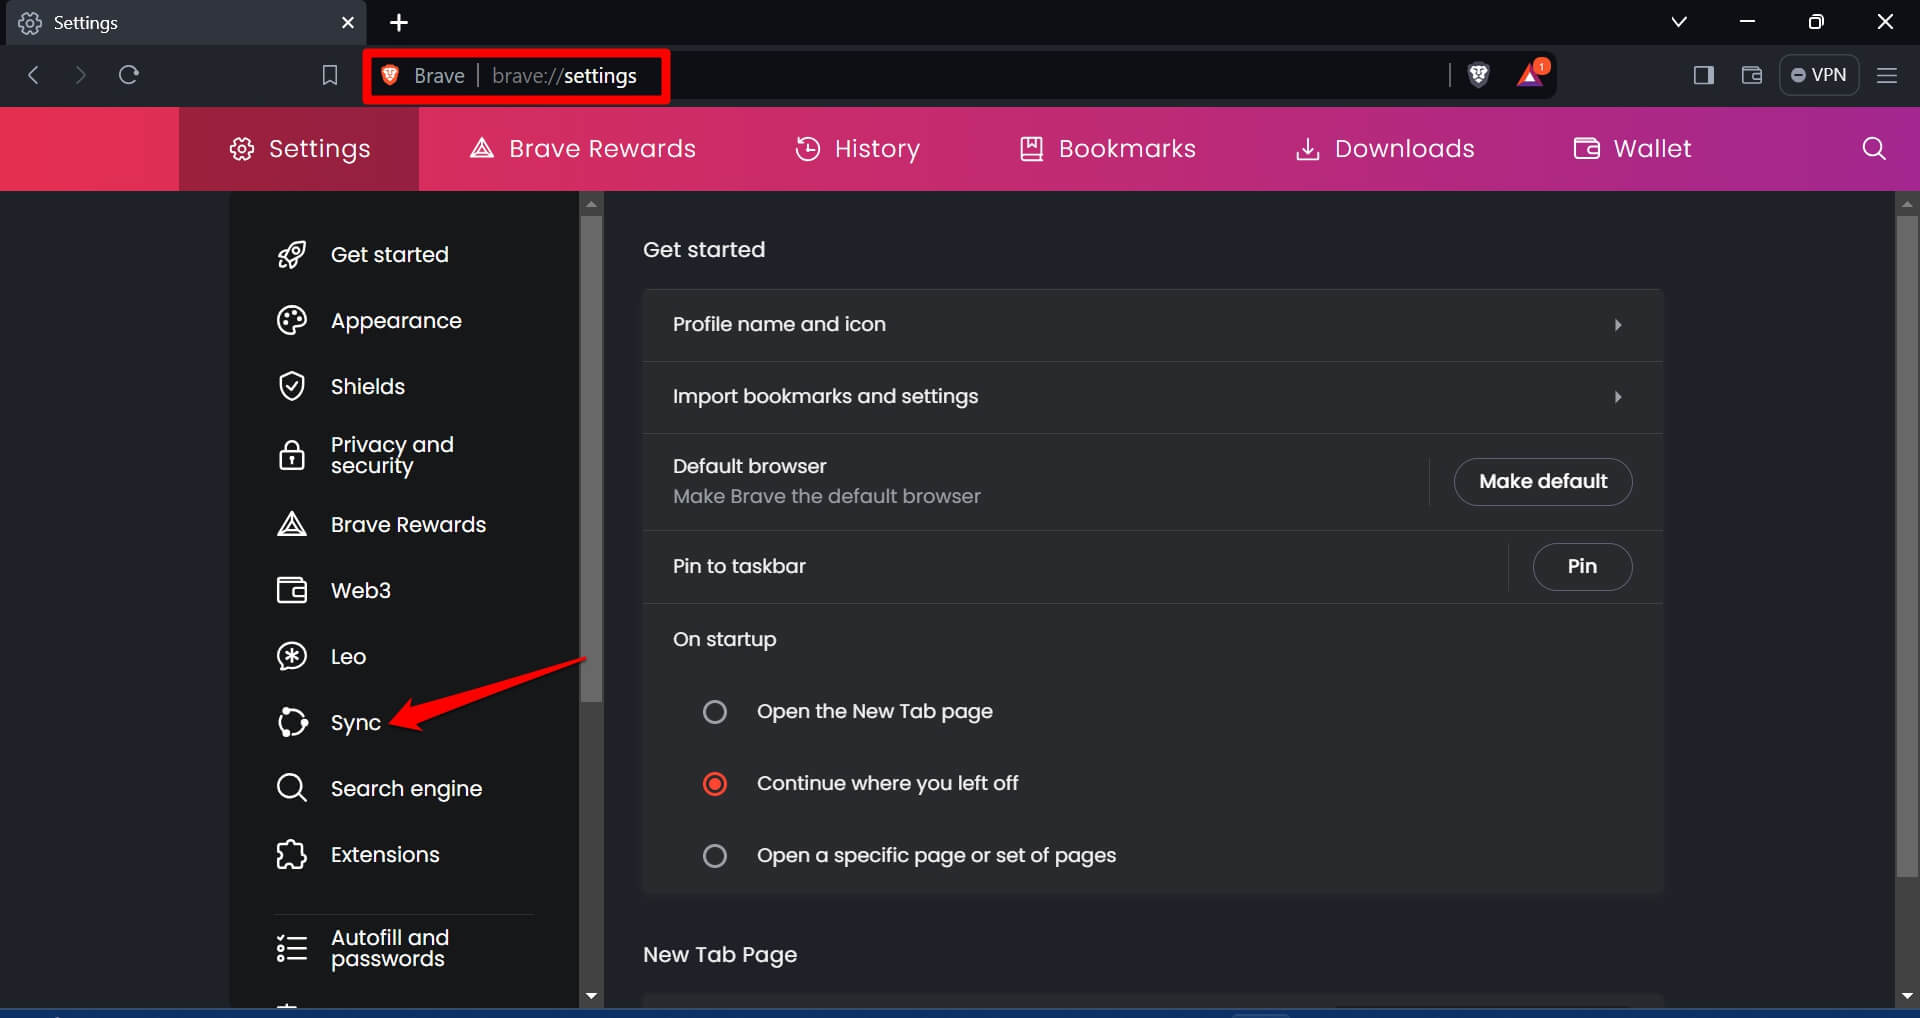
Task: Open Sync settings section
Action: click(x=356, y=723)
